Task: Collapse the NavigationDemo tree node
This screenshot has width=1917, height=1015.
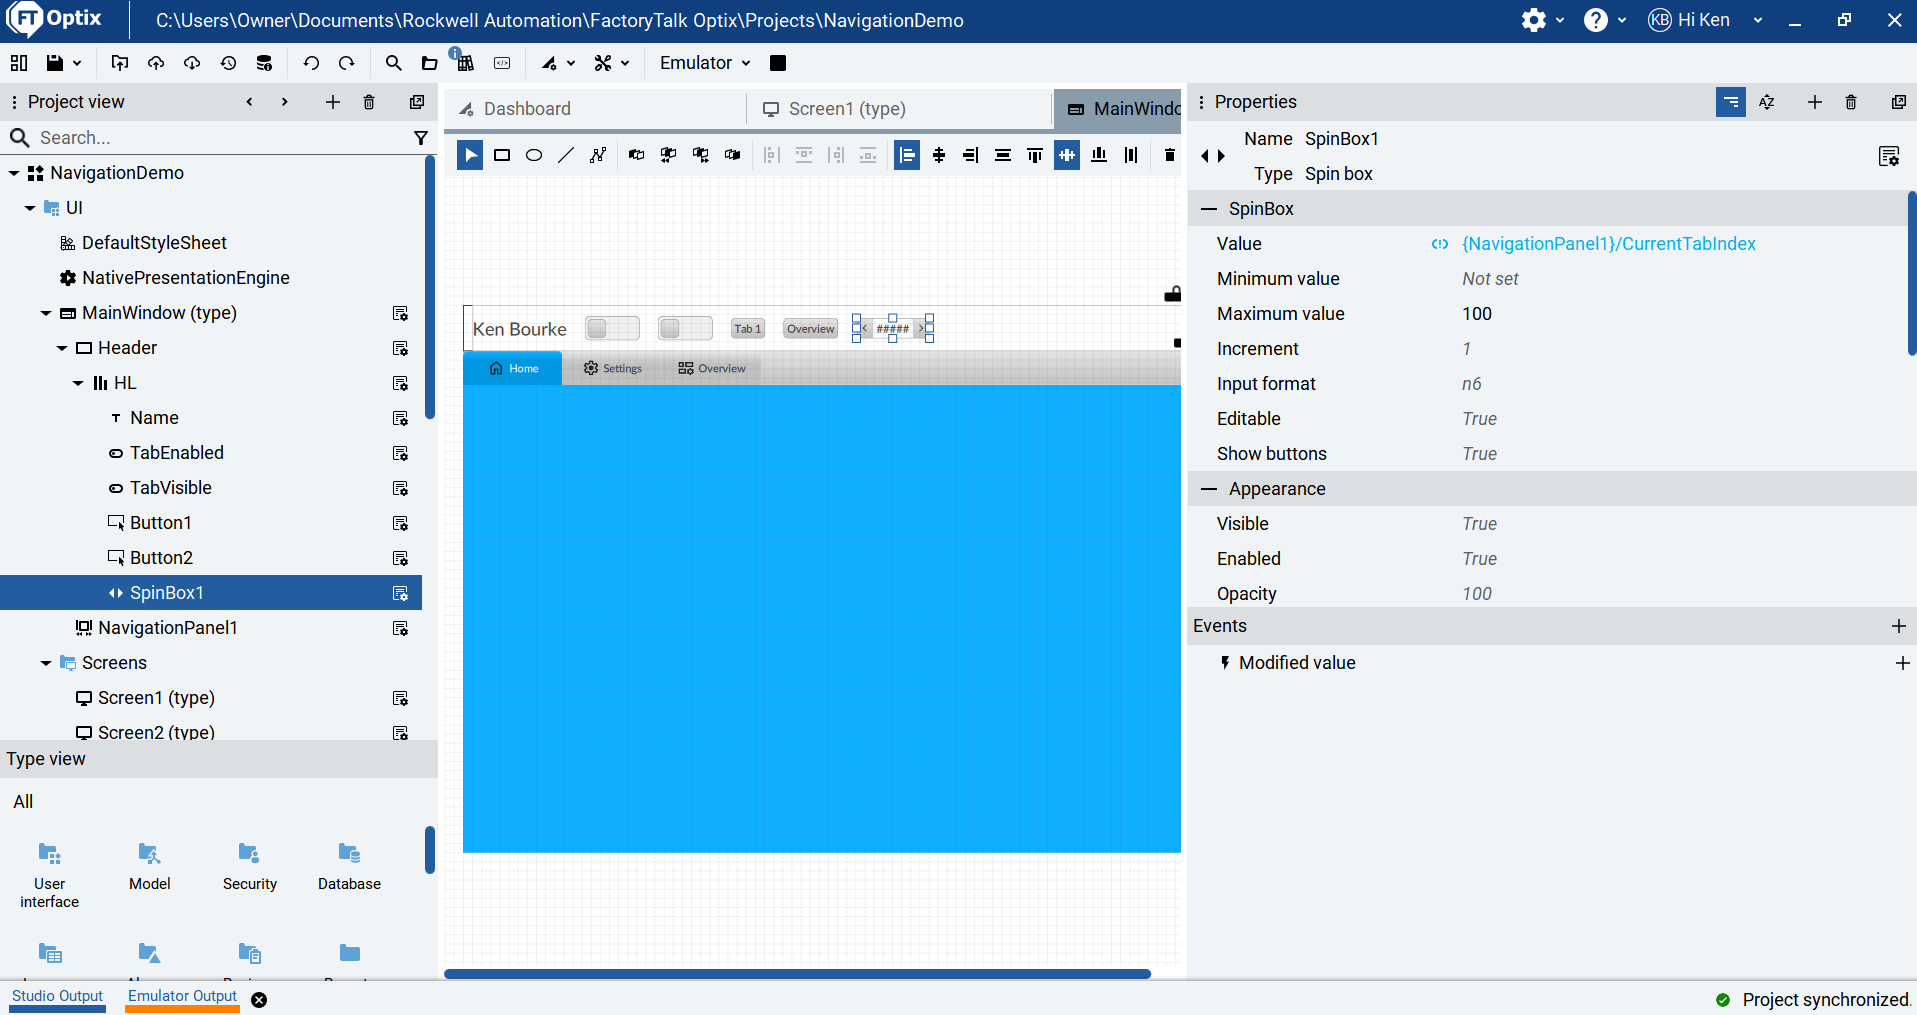Action: (x=14, y=173)
